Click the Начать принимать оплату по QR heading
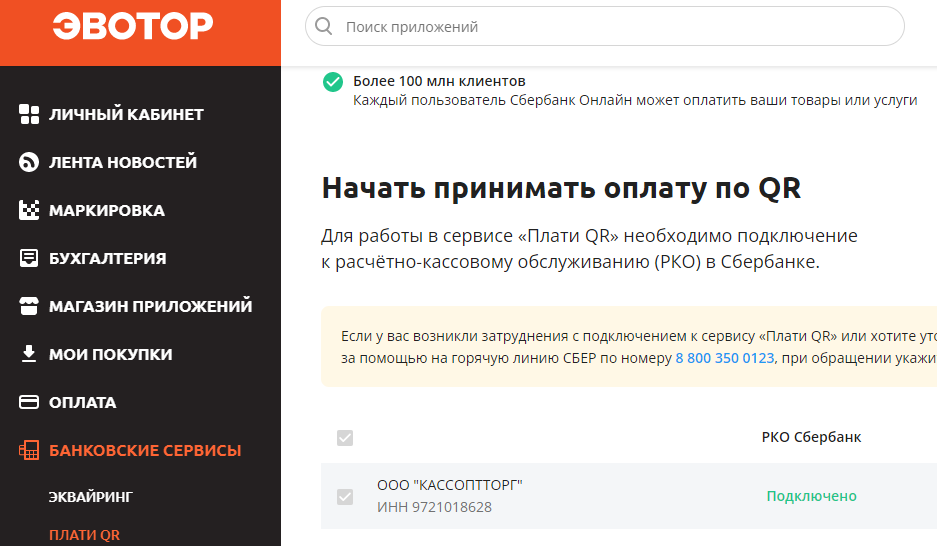 pyautogui.click(x=561, y=188)
